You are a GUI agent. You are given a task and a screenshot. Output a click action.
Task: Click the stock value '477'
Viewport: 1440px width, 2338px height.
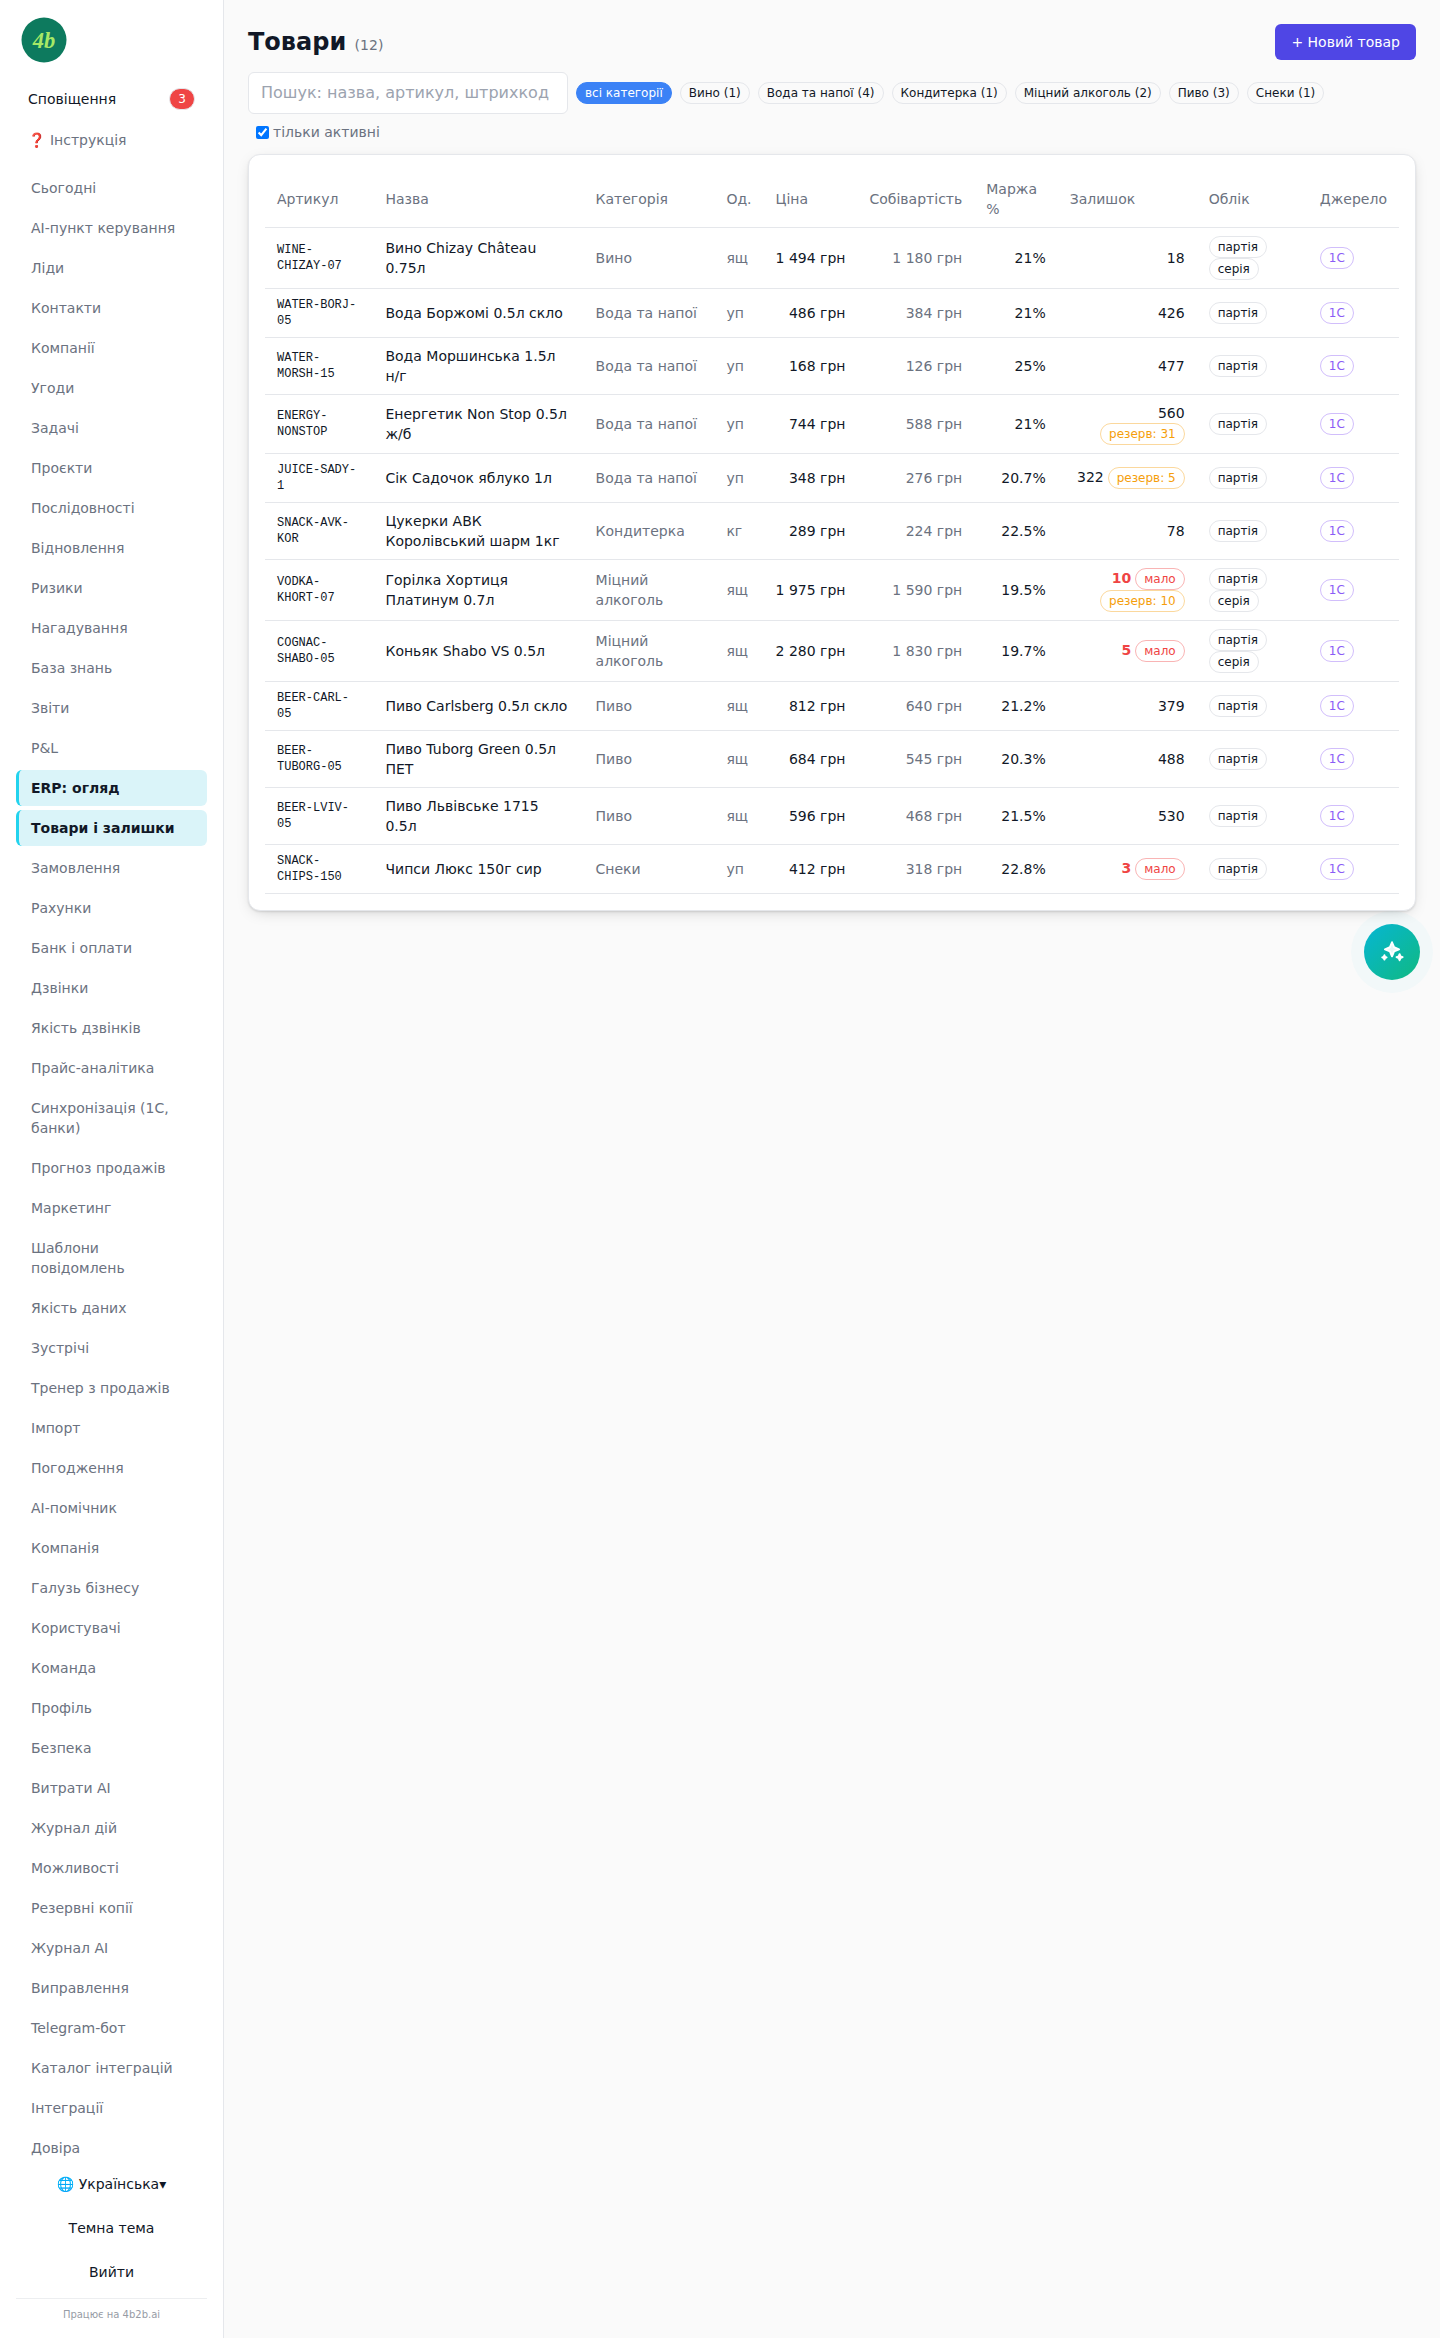(x=1171, y=366)
